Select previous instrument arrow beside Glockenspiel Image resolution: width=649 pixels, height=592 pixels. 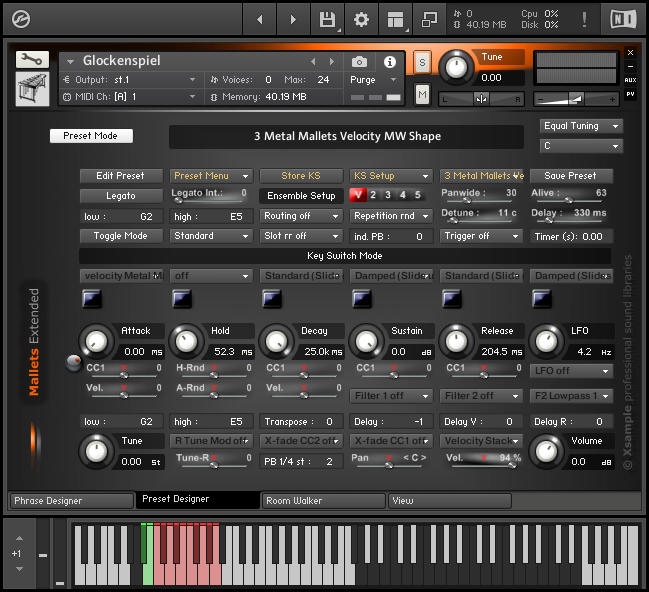click(x=313, y=62)
